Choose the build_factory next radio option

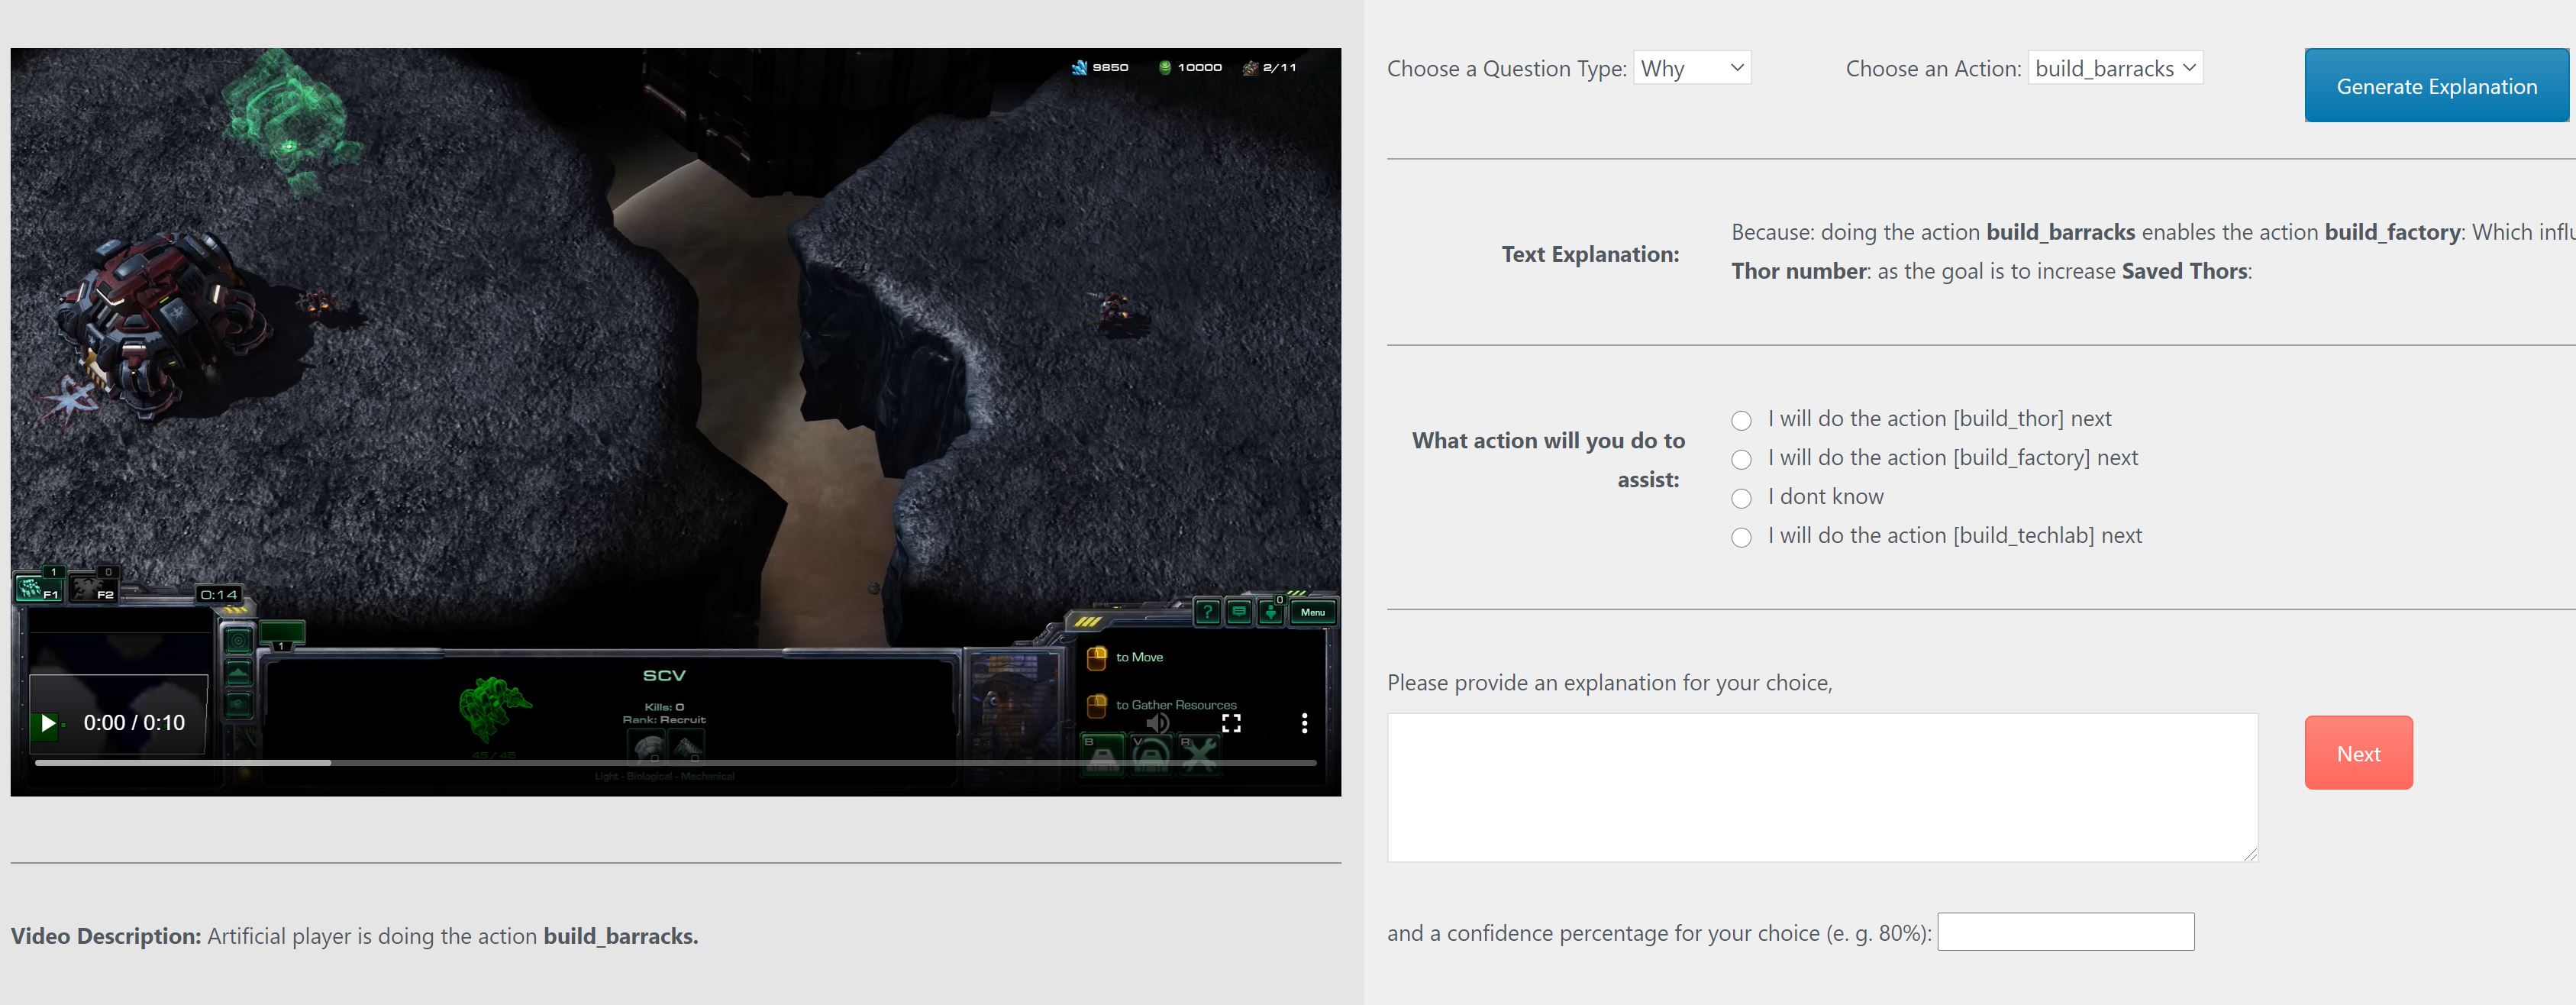1741,459
